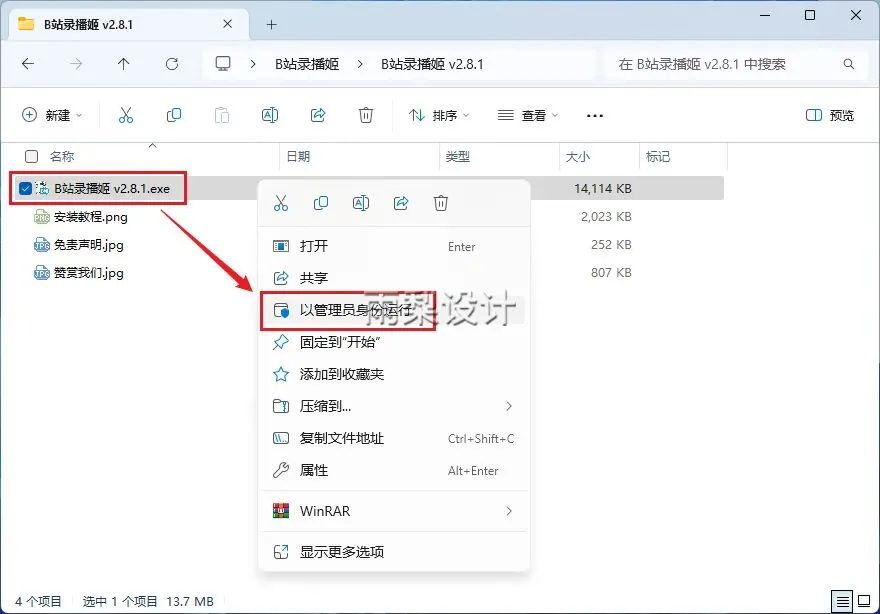
Task: Go up one folder level
Action: (x=123, y=64)
